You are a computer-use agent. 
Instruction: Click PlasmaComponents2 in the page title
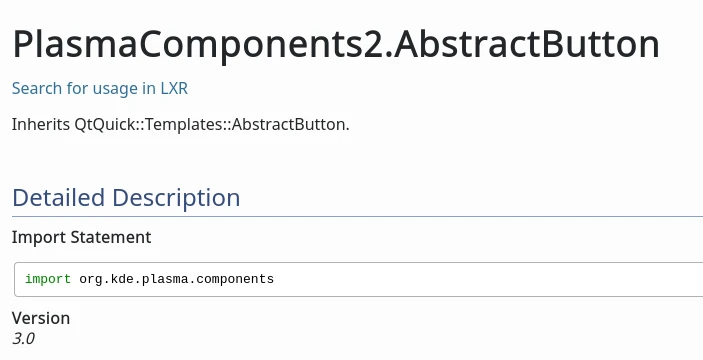coord(196,46)
